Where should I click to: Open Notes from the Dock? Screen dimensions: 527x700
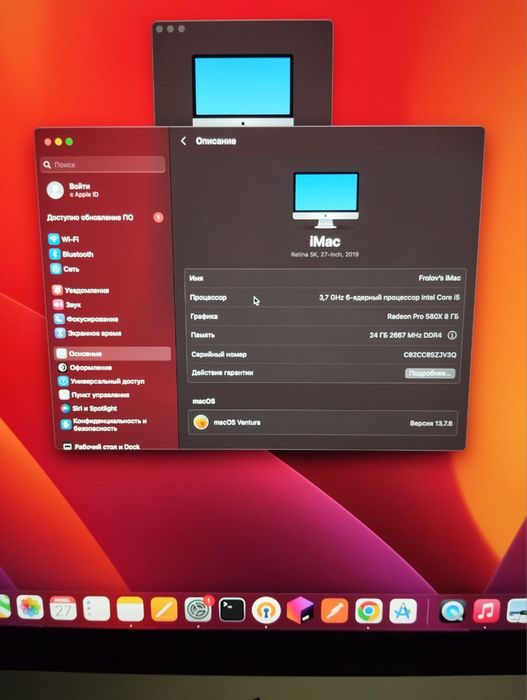130,609
